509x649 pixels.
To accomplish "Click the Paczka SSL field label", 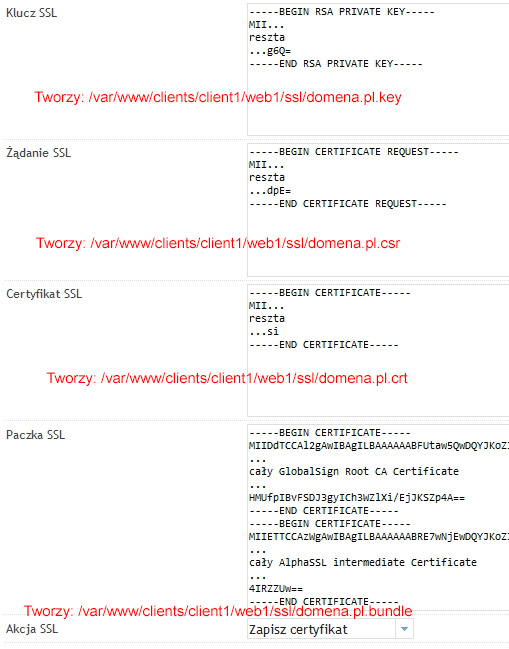I will 36,435.
